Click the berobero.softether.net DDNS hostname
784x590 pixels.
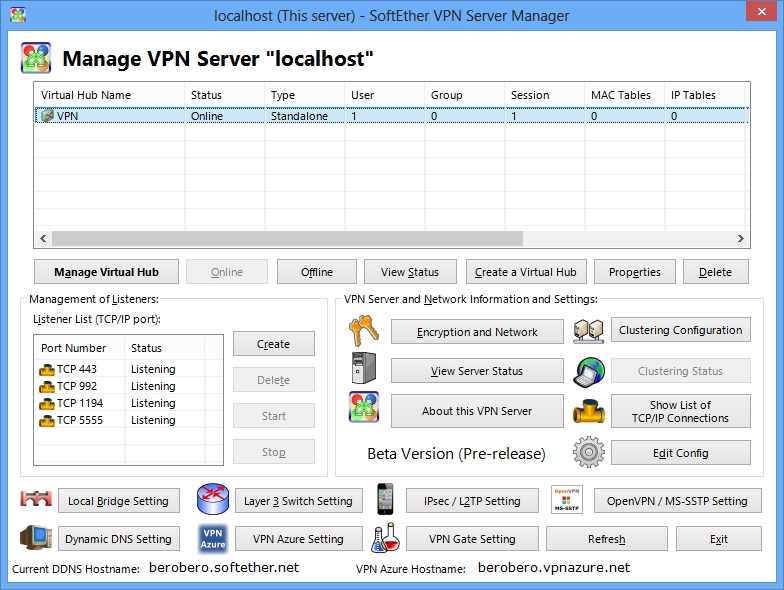(224, 568)
